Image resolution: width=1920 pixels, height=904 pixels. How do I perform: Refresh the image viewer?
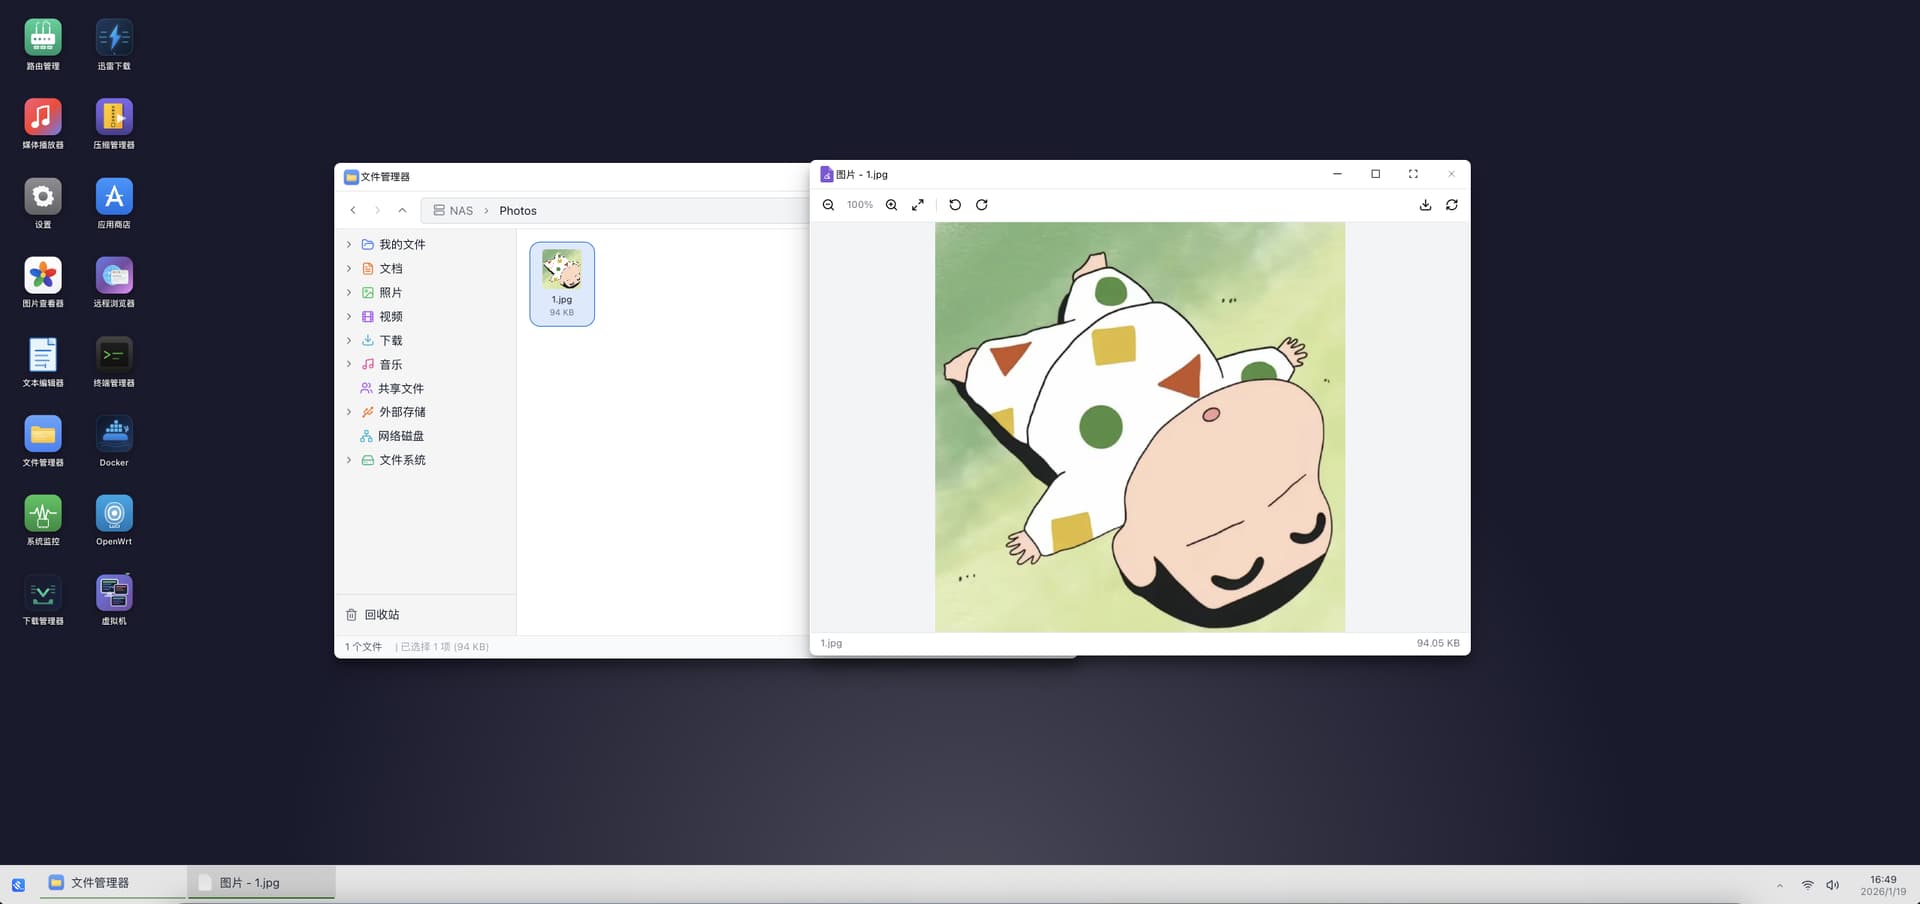[1452, 205]
